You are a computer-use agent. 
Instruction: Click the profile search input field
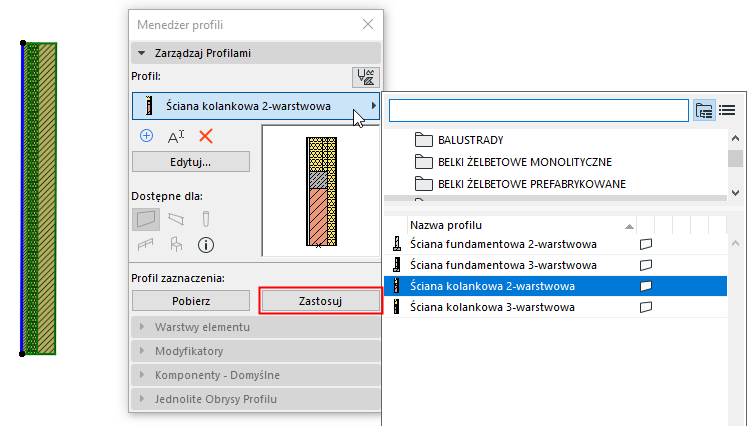[539, 110]
